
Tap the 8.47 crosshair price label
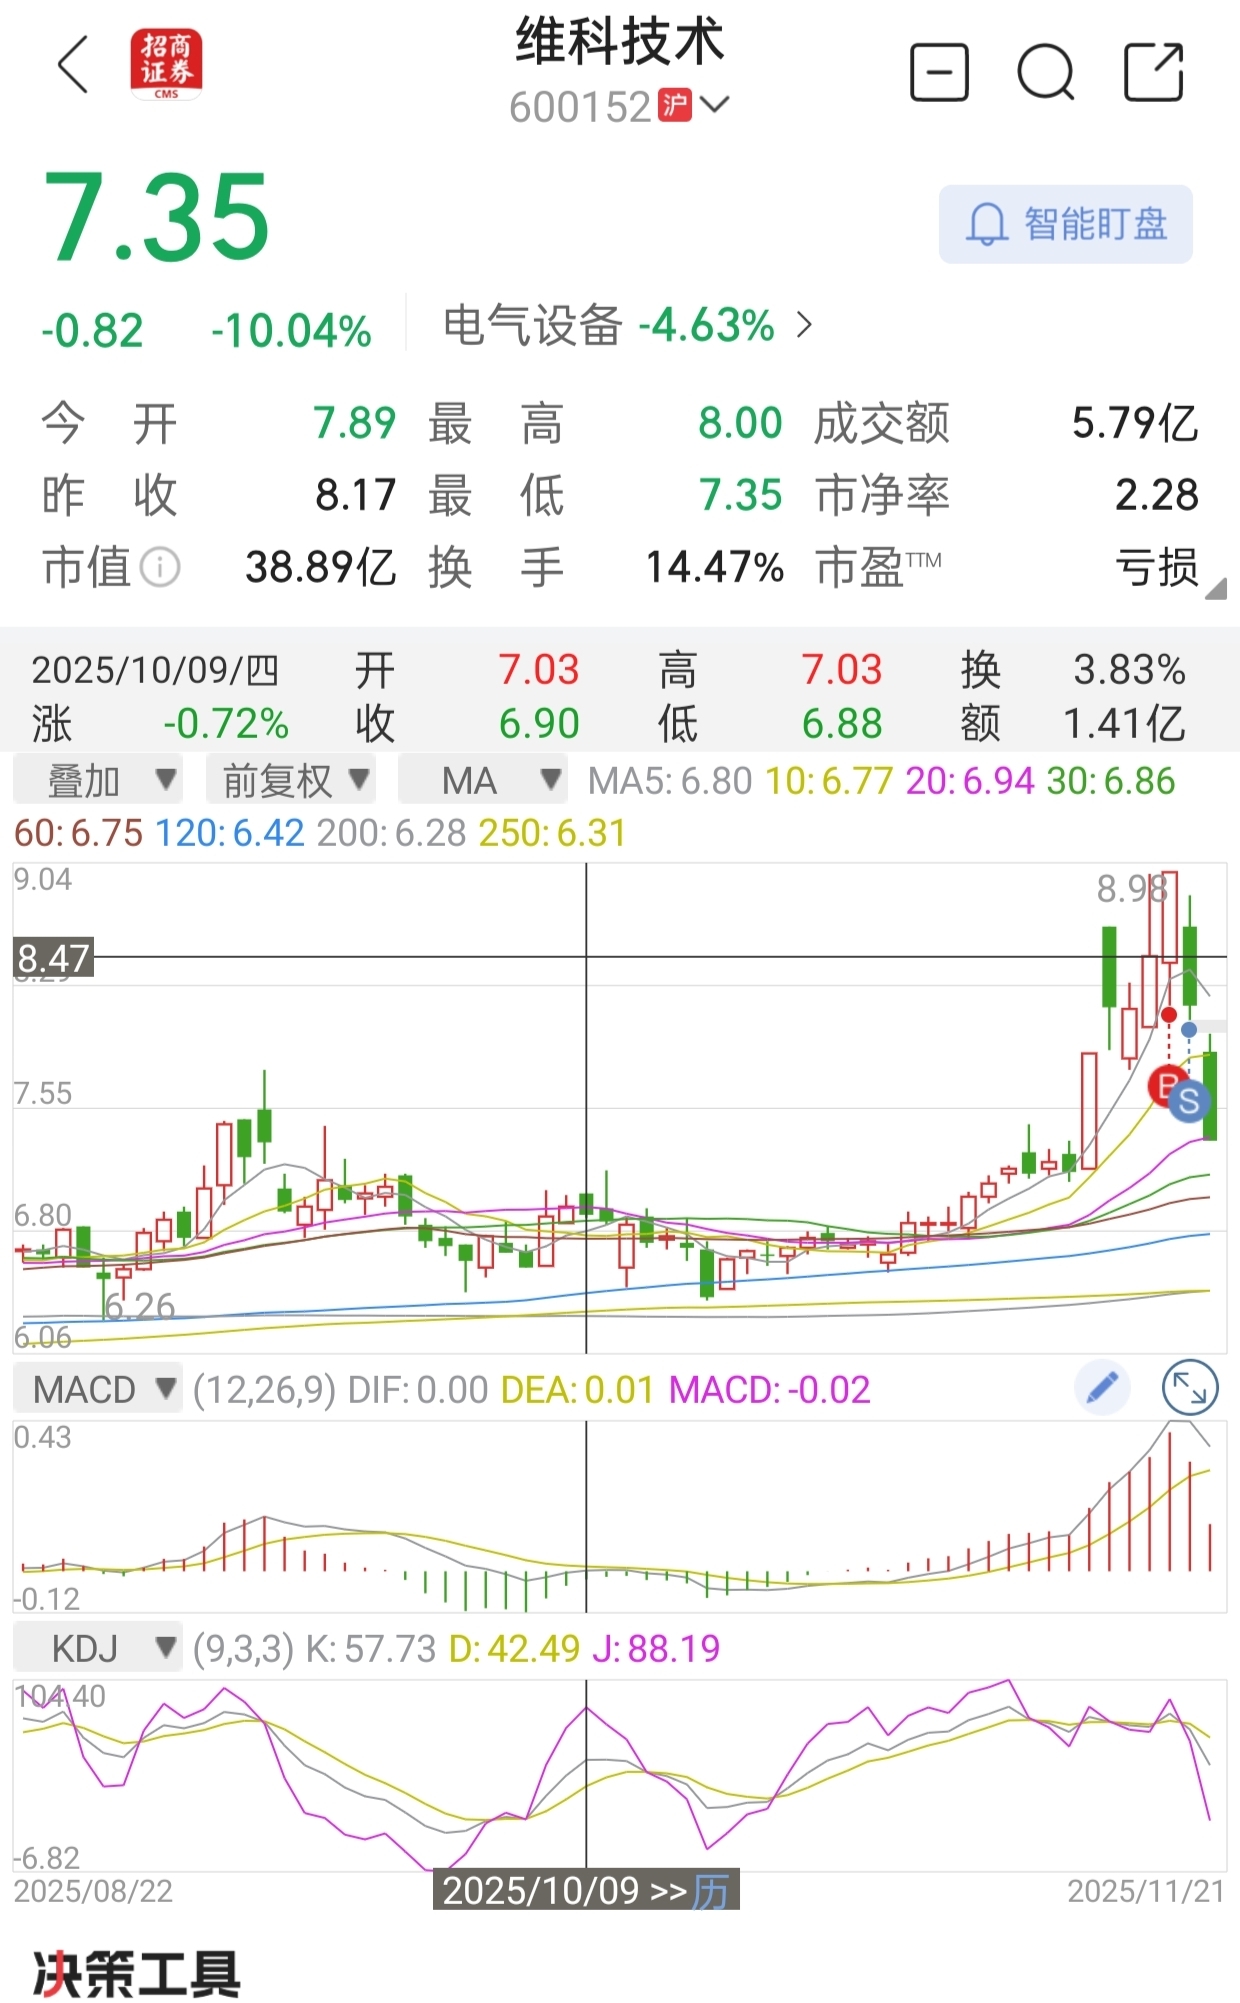tap(53, 958)
